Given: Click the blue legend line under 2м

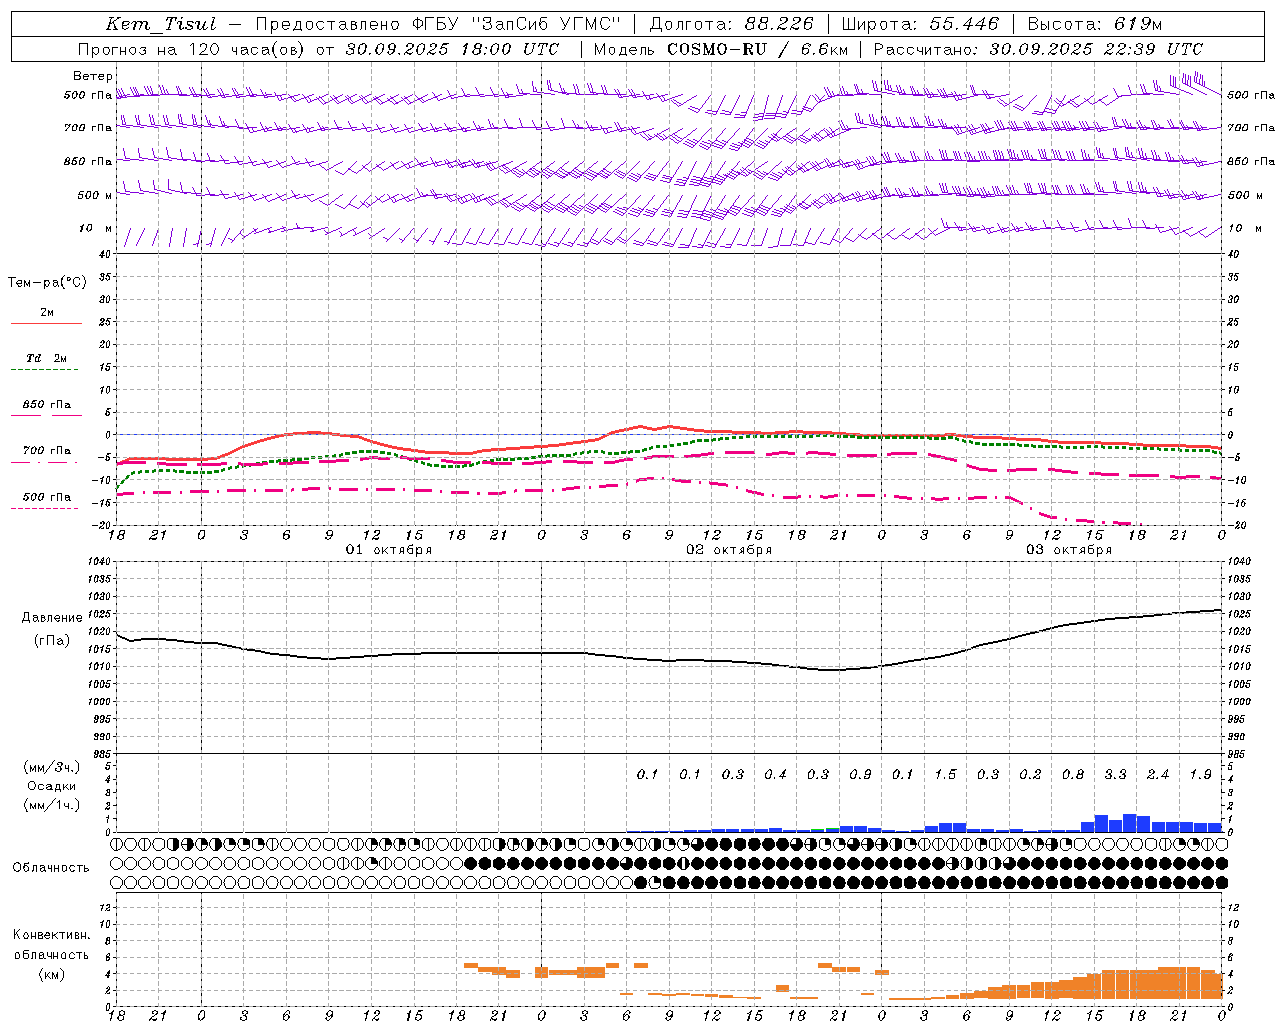Looking at the screenshot, I should tap(46, 324).
